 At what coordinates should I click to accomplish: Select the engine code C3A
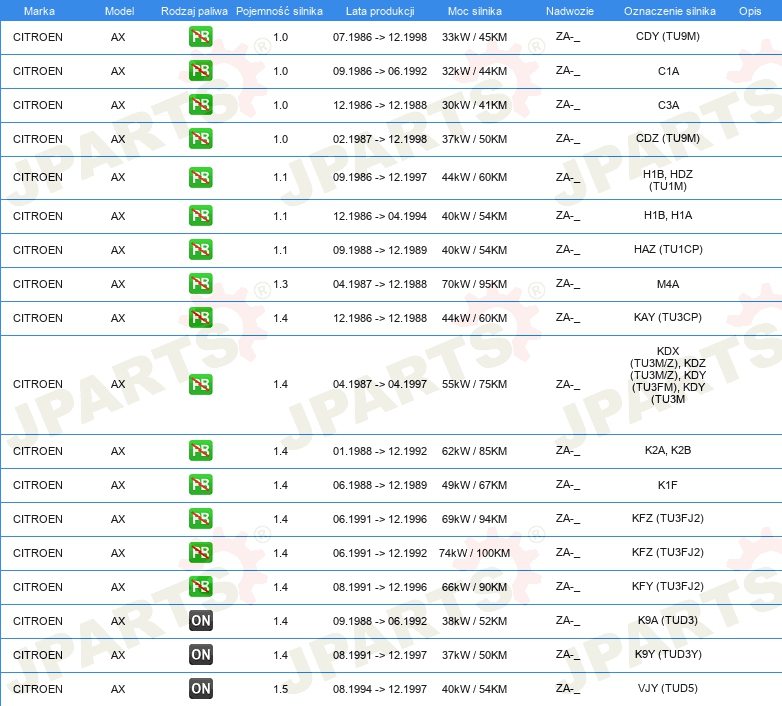click(x=668, y=105)
